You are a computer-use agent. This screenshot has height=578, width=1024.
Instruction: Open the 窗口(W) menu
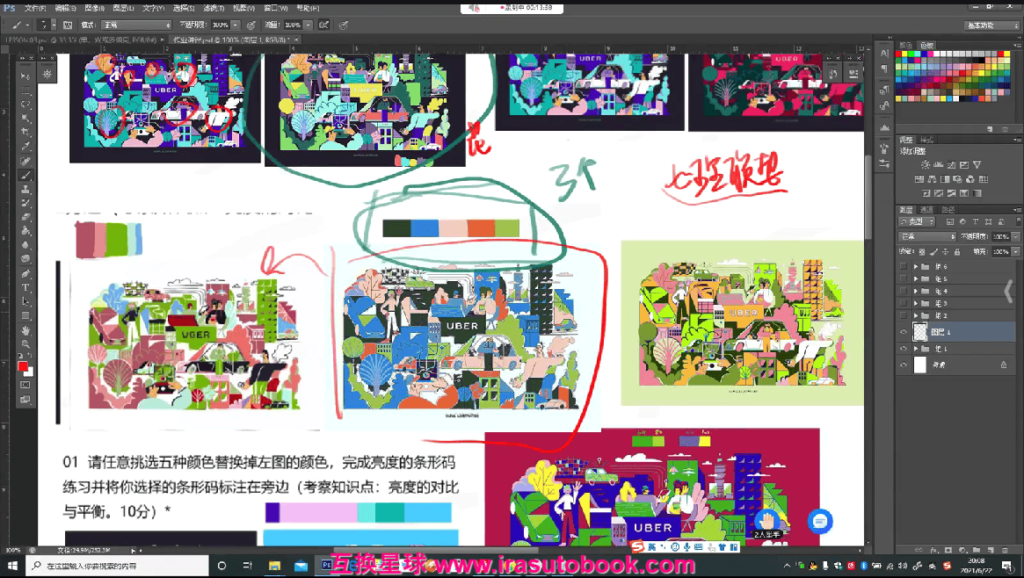[x=276, y=8]
